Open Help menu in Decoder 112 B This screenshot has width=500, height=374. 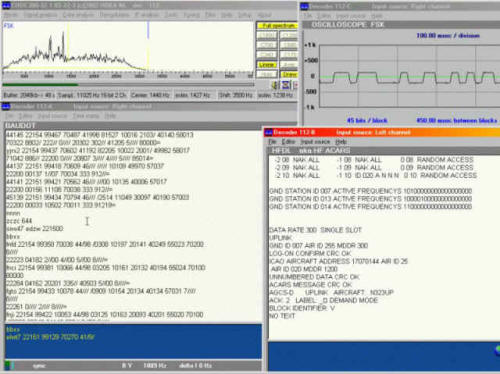[341, 142]
